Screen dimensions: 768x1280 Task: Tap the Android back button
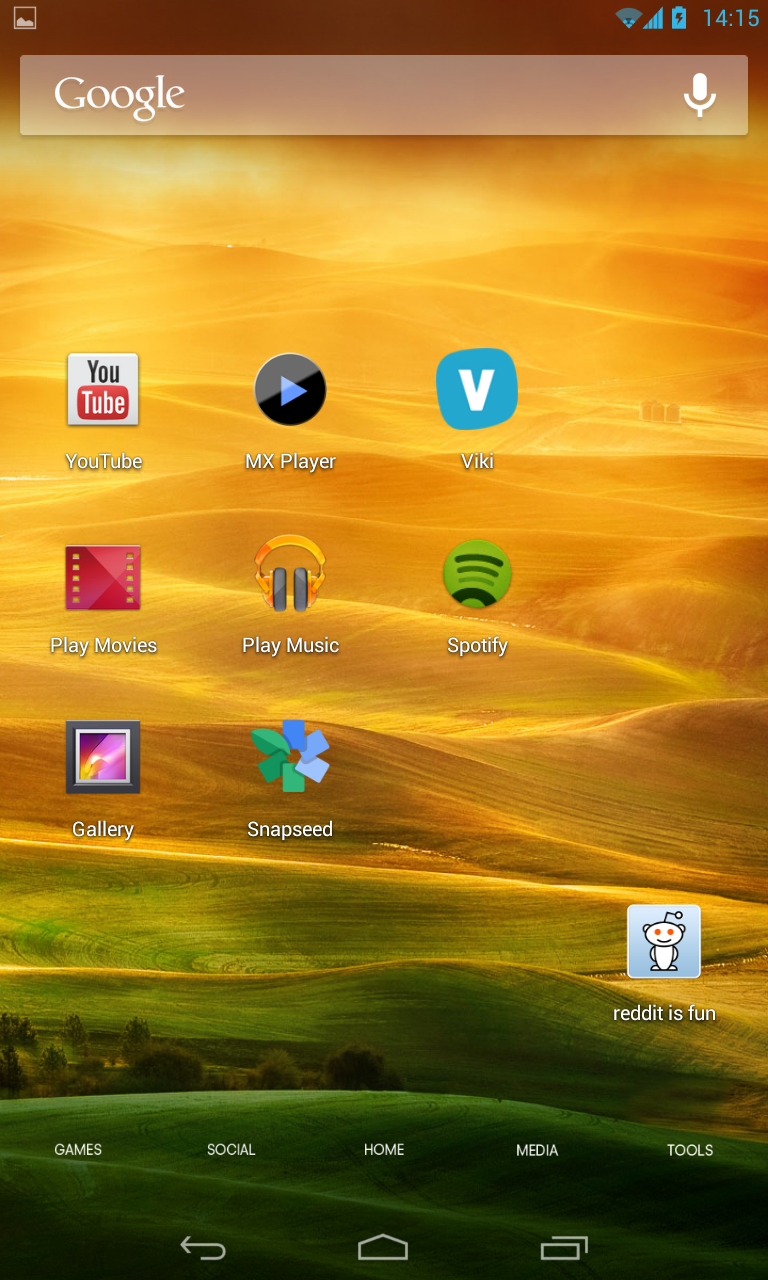(x=203, y=1247)
